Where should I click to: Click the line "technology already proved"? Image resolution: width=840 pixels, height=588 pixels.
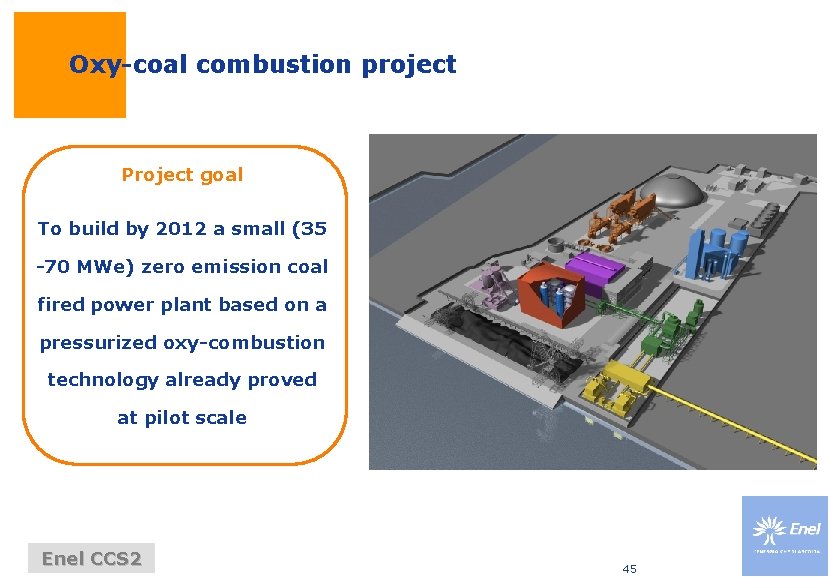point(182,380)
